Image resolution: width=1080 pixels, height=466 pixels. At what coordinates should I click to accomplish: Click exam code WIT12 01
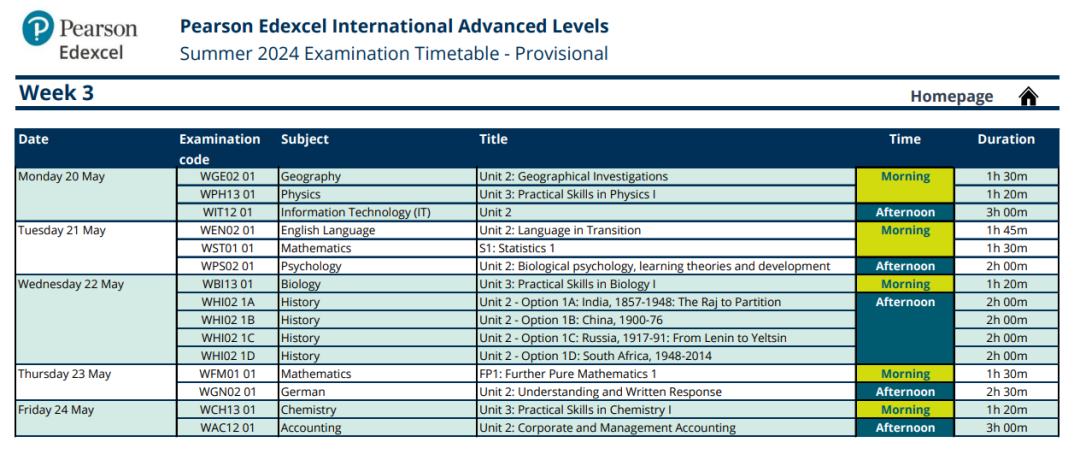pyautogui.click(x=227, y=212)
